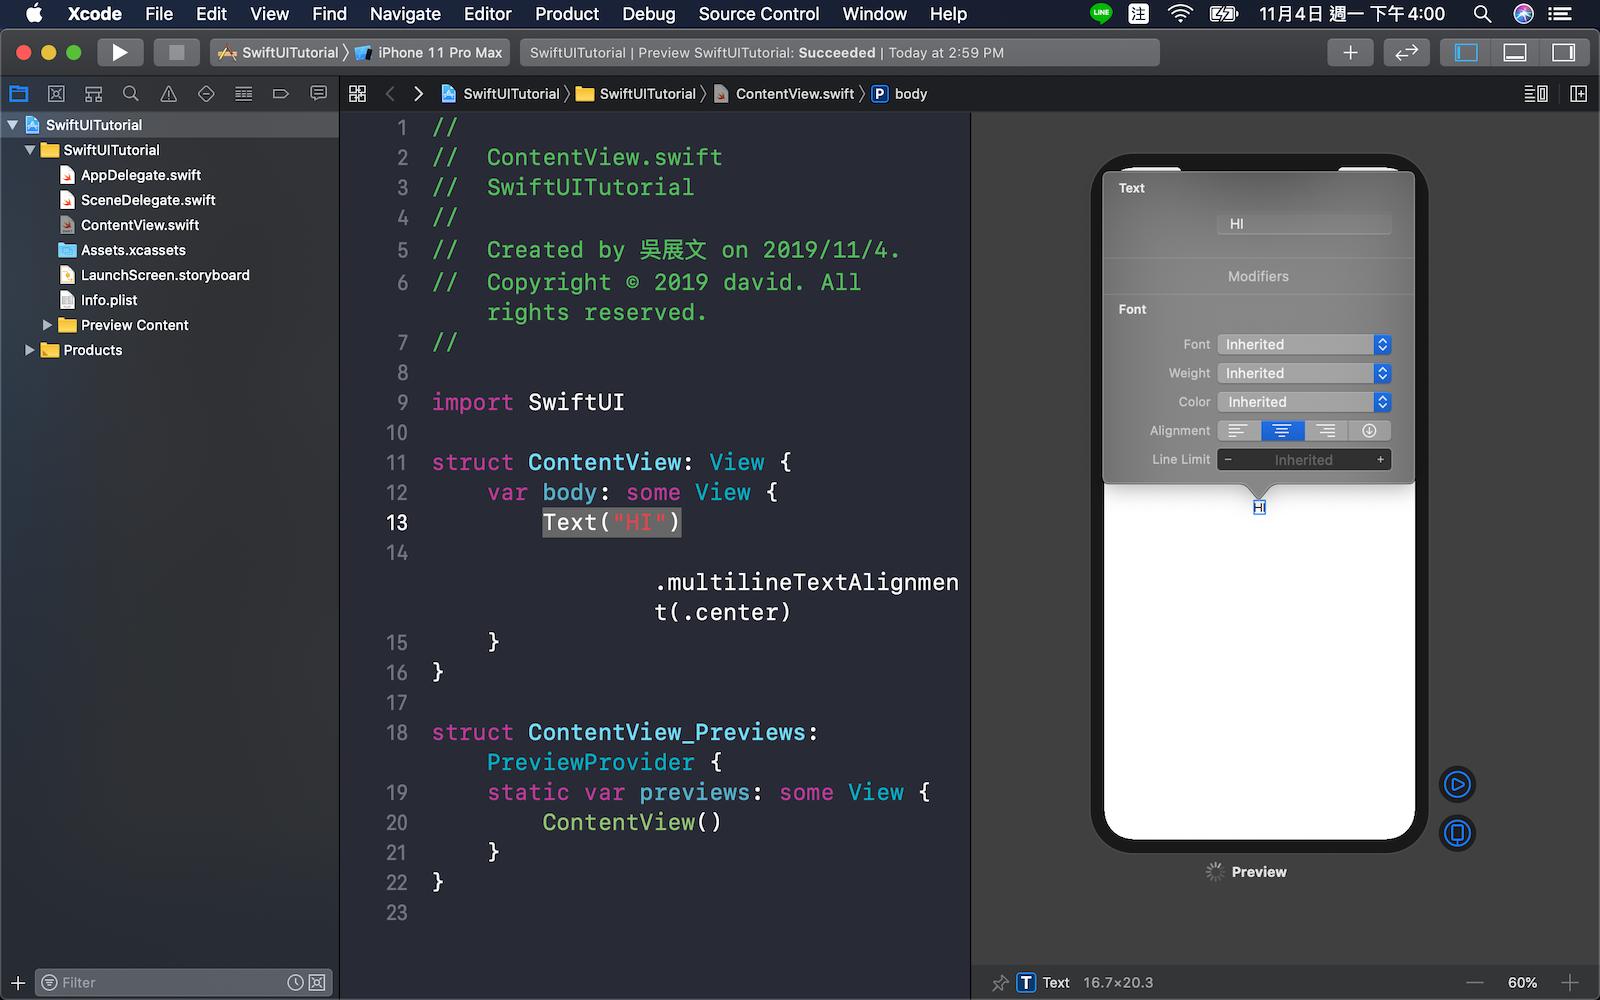
Task: Preview on device button in canvas
Action: pyautogui.click(x=1457, y=833)
